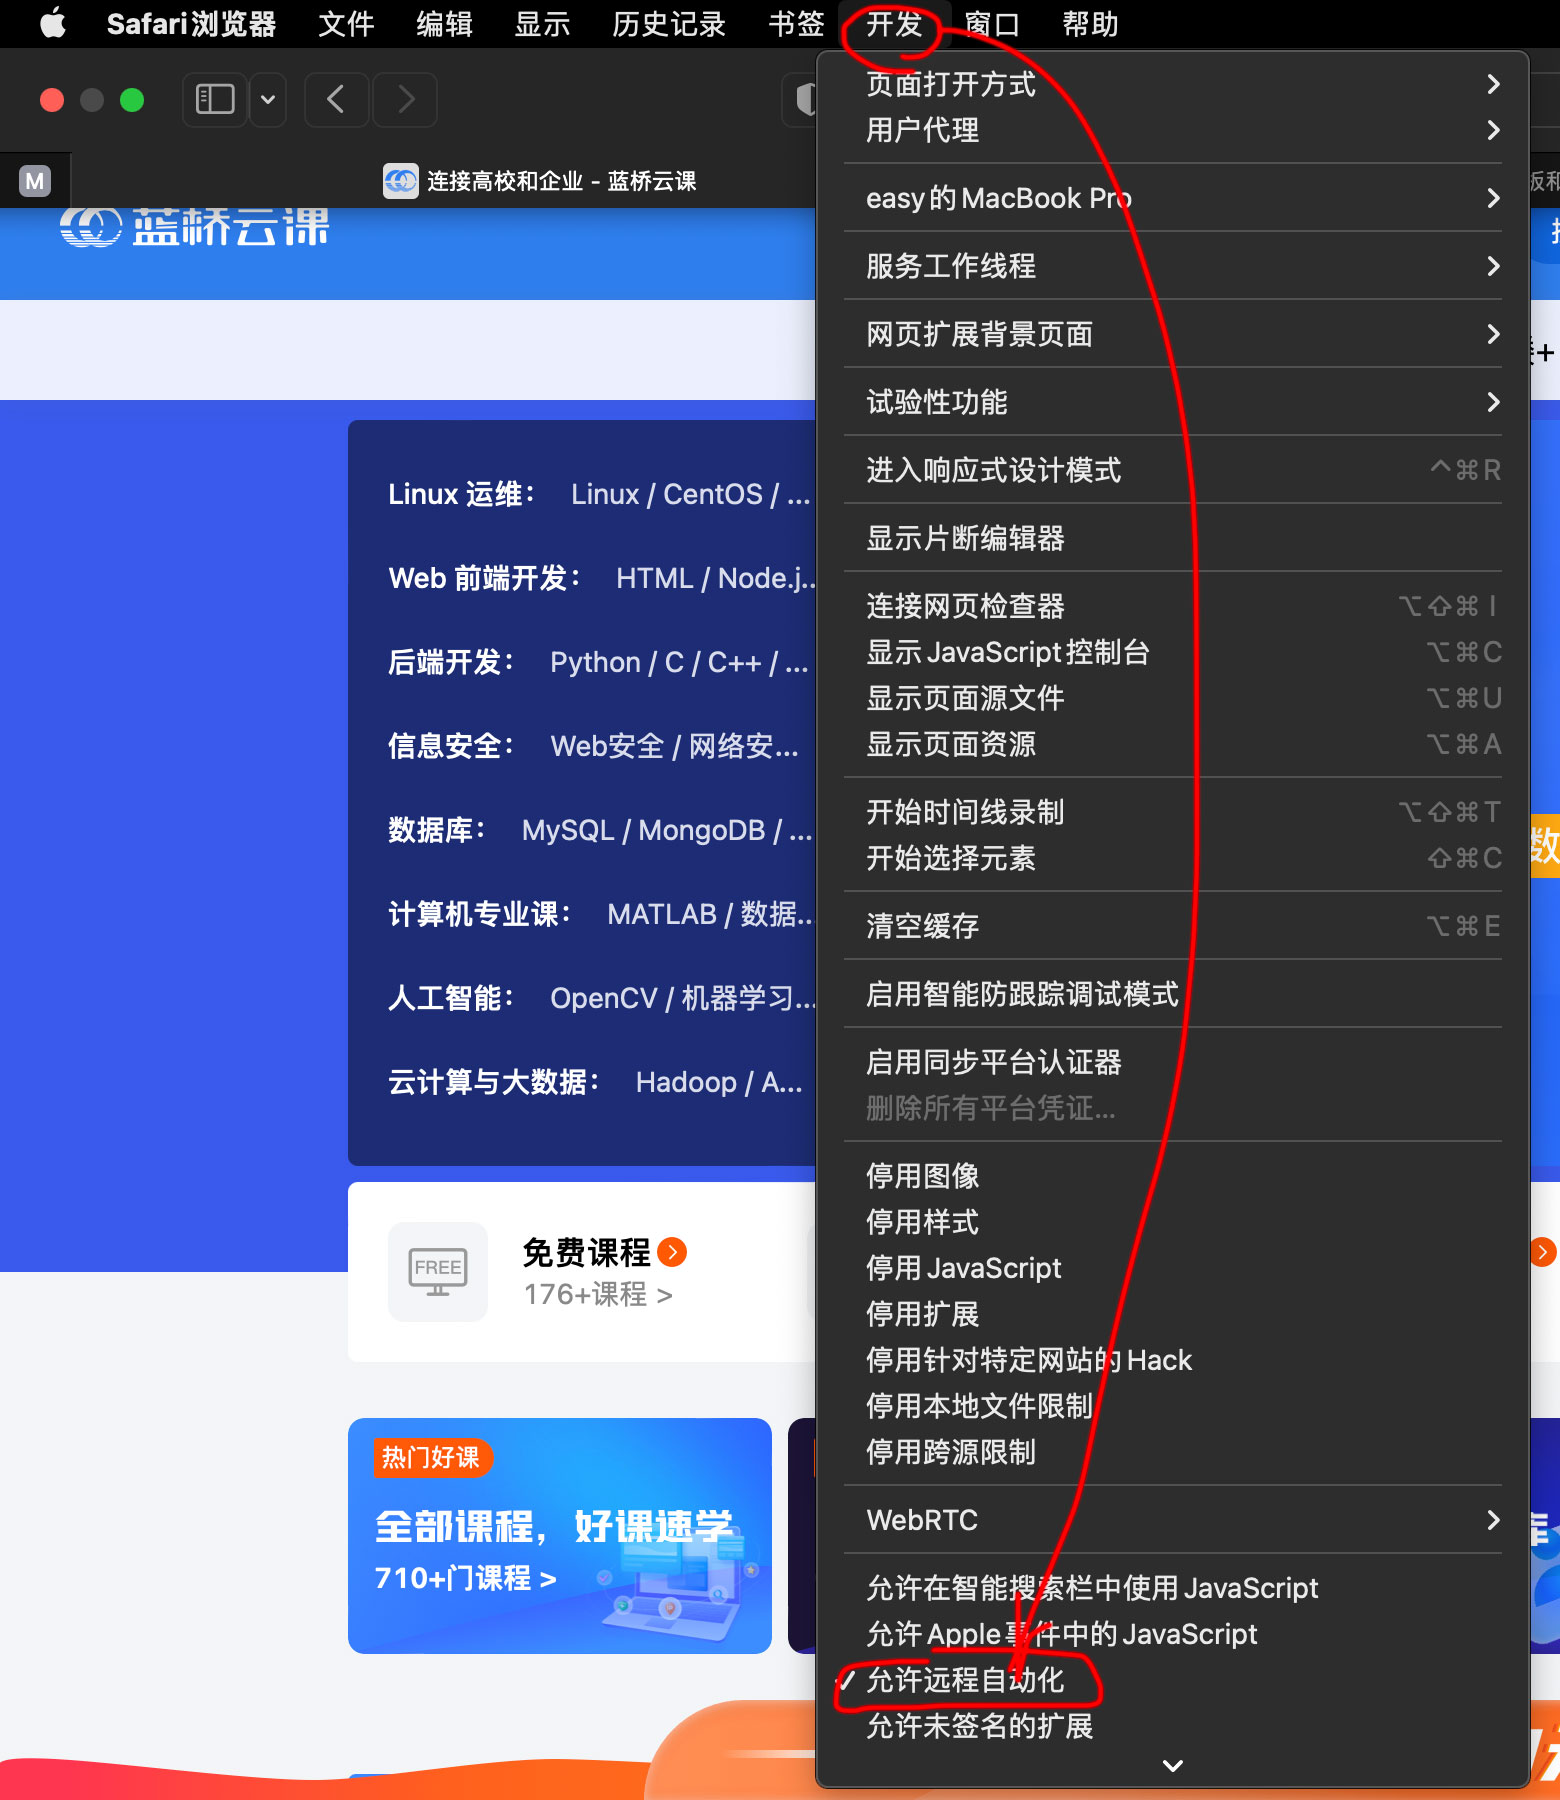This screenshot has width=1560, height=1800.
Task: Click the privacy shield icon
Action: pos(805,99)
